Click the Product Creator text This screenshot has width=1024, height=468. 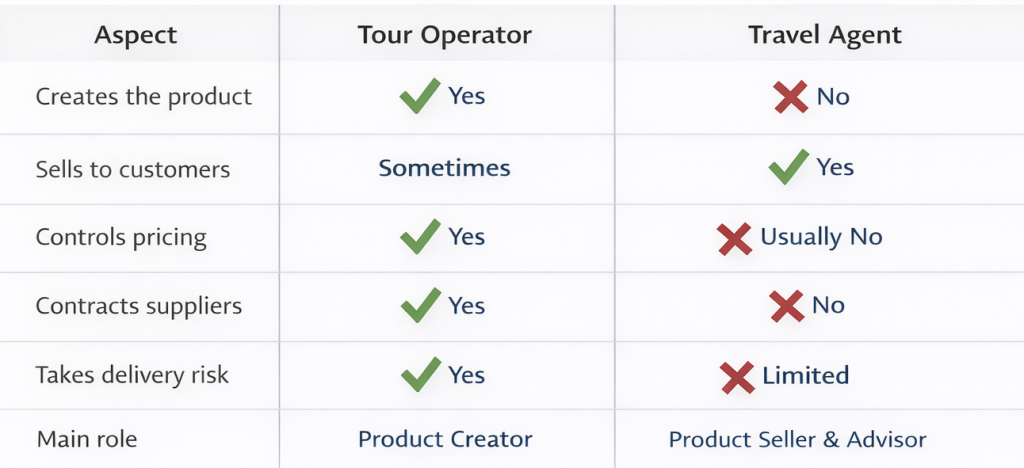(x=445, y=439)
